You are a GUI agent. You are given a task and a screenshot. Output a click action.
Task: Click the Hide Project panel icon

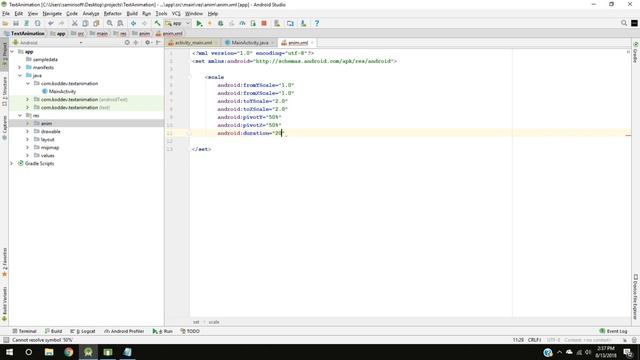(x=158, y=42)
